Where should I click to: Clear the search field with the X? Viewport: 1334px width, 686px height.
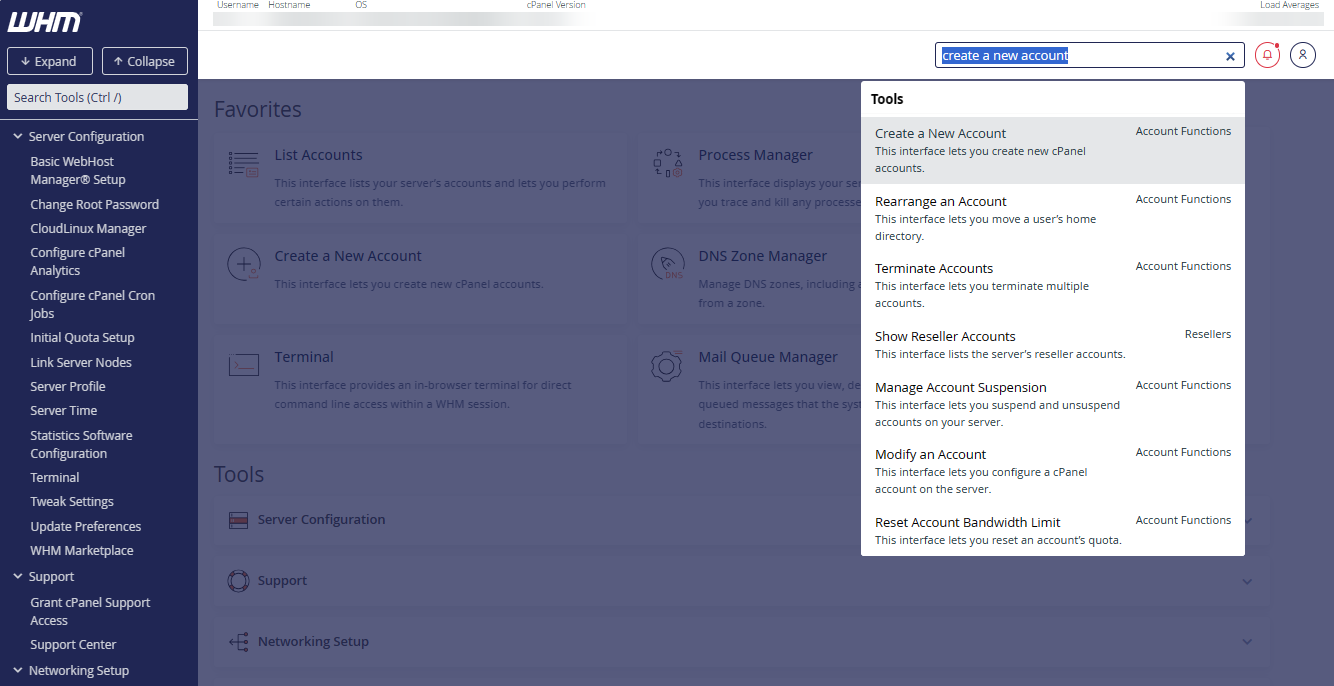(1230, 56)
